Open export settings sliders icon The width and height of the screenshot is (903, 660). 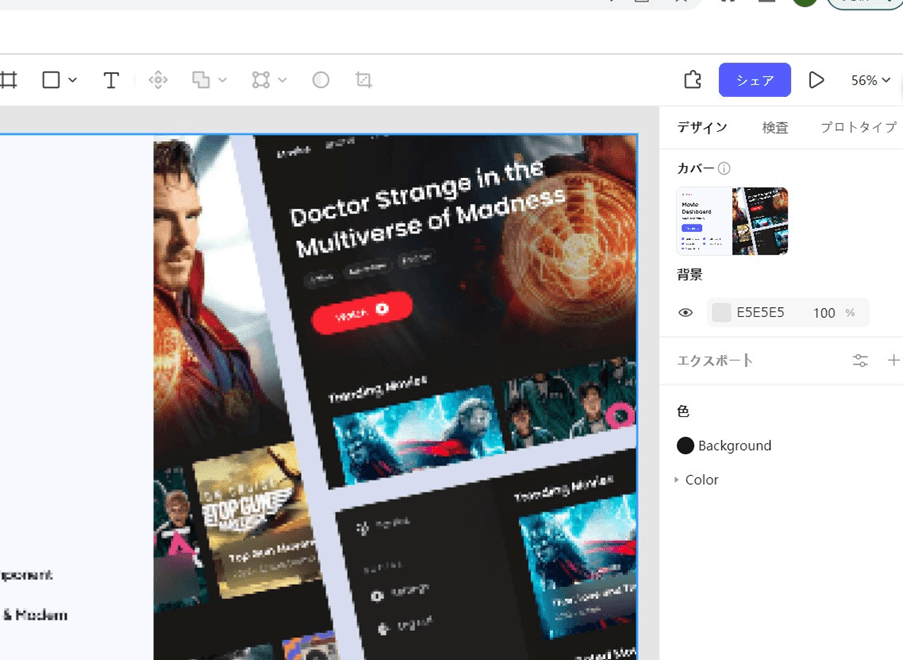[x=860, y=361]
